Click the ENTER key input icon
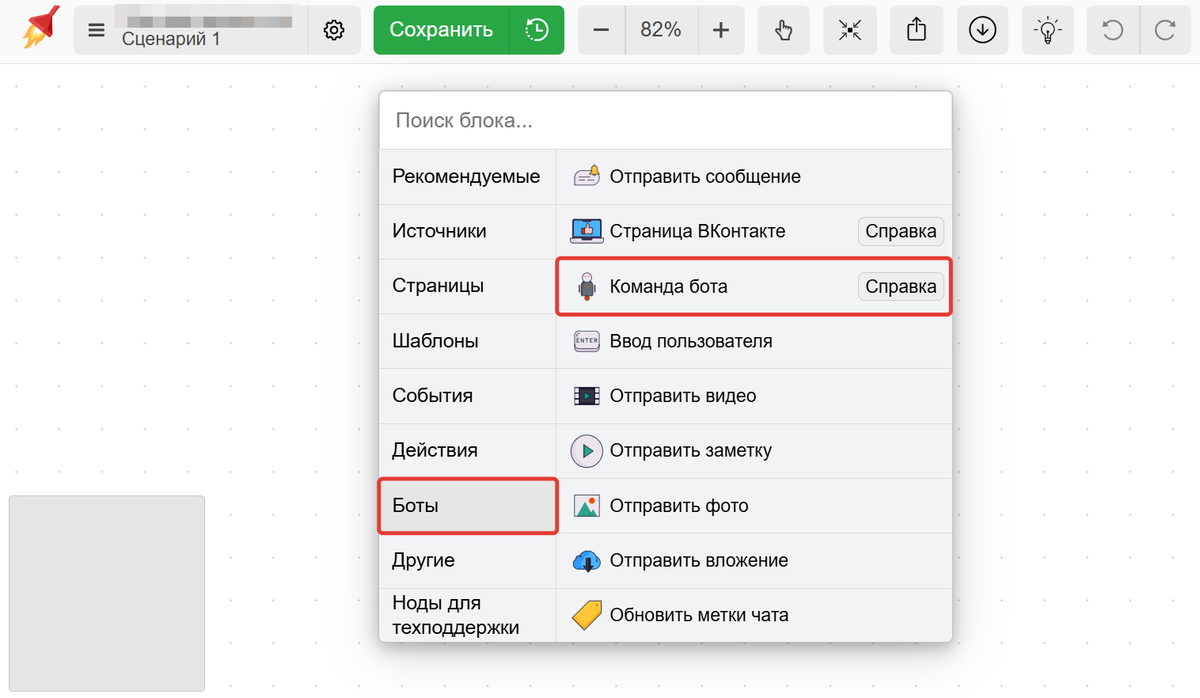1200x698 pixels. 587,341
